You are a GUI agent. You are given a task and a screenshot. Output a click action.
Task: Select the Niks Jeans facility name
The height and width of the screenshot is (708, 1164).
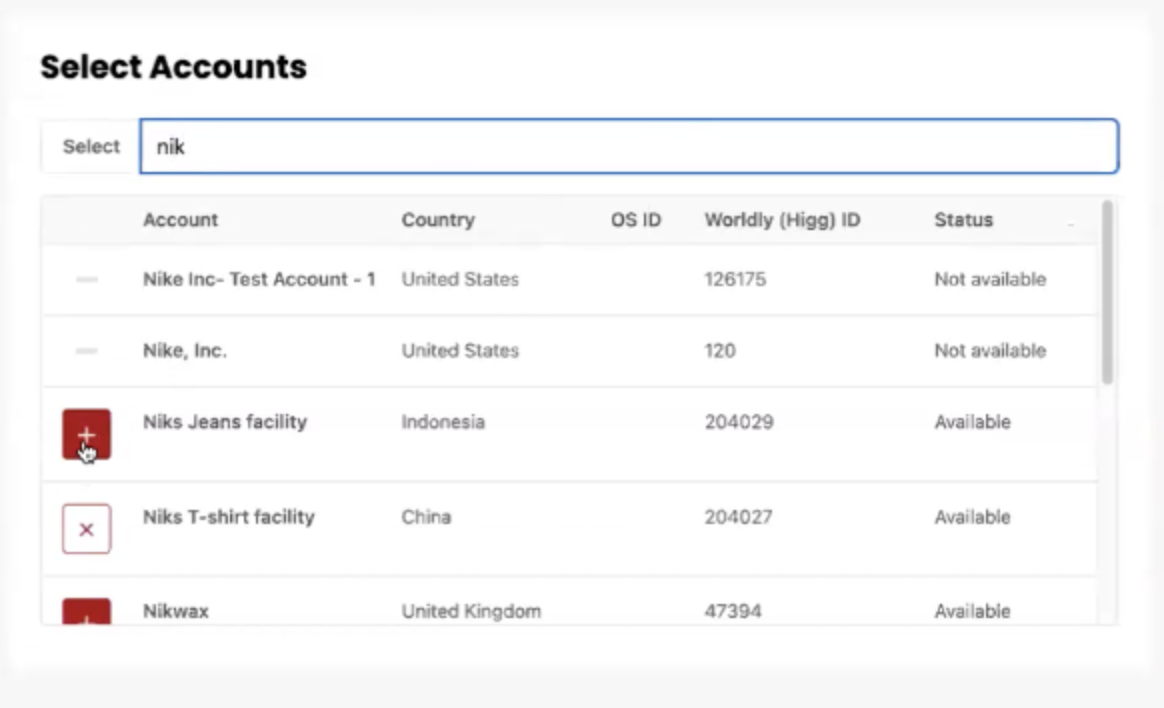[x=225, y=422]
